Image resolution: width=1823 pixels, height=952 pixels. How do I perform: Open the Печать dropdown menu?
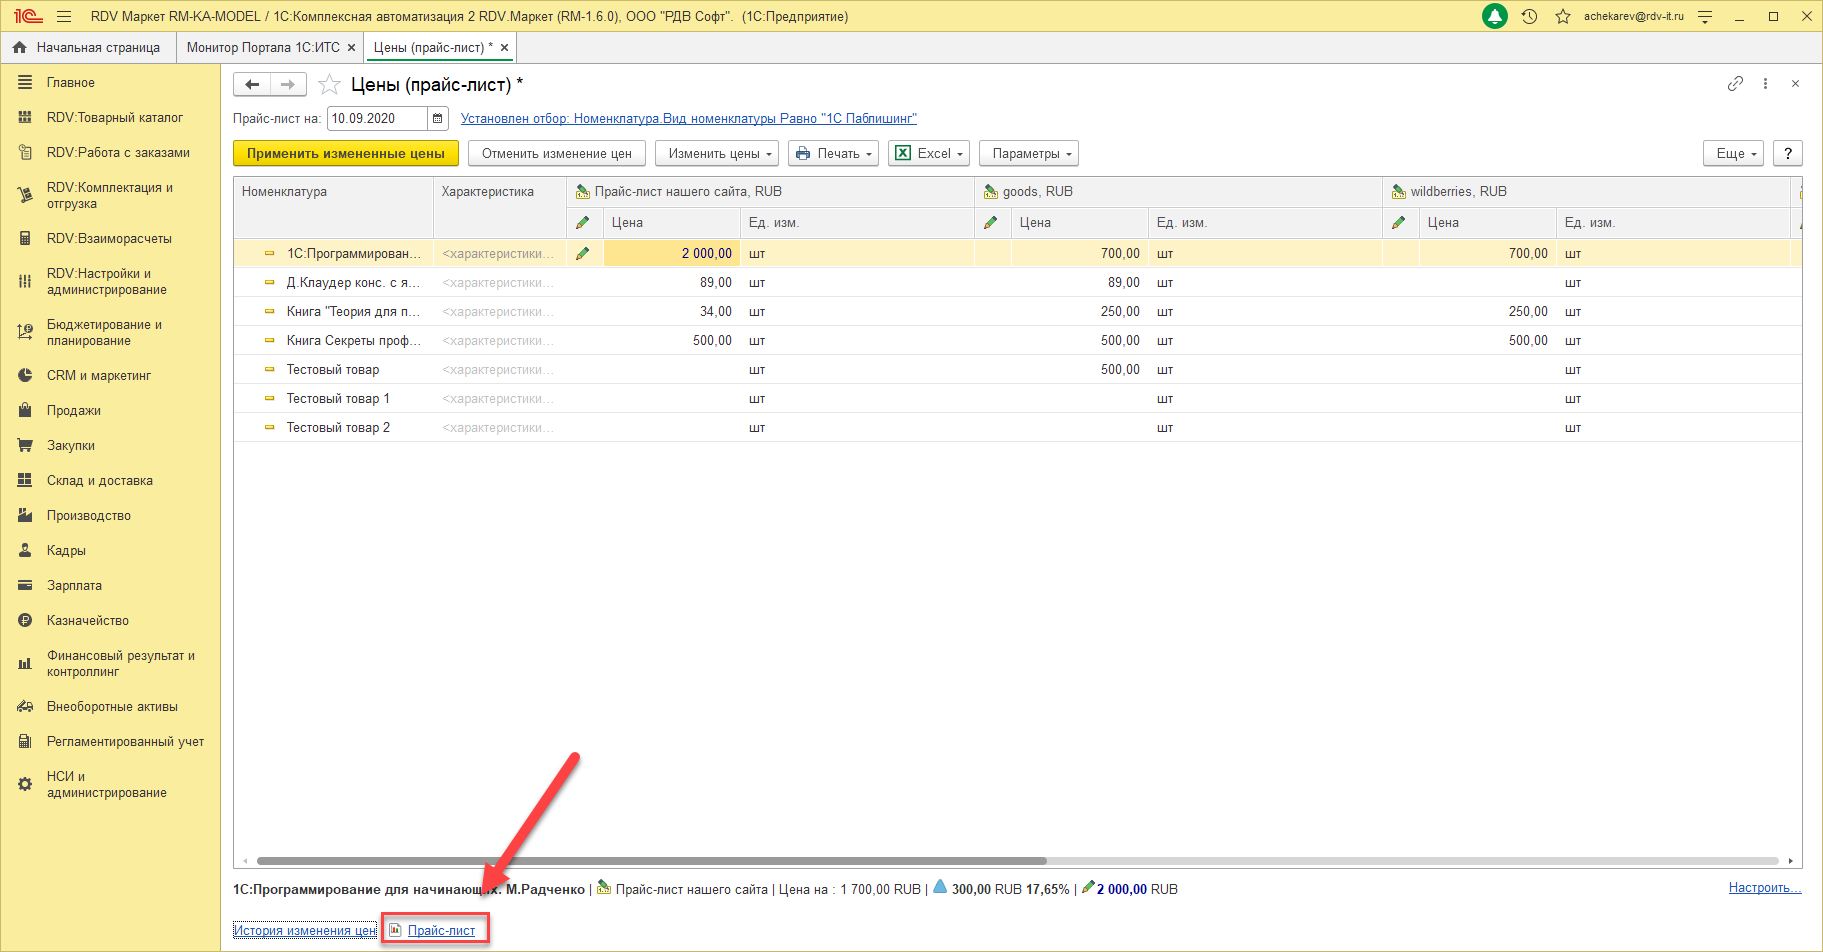tap(833, 154)
